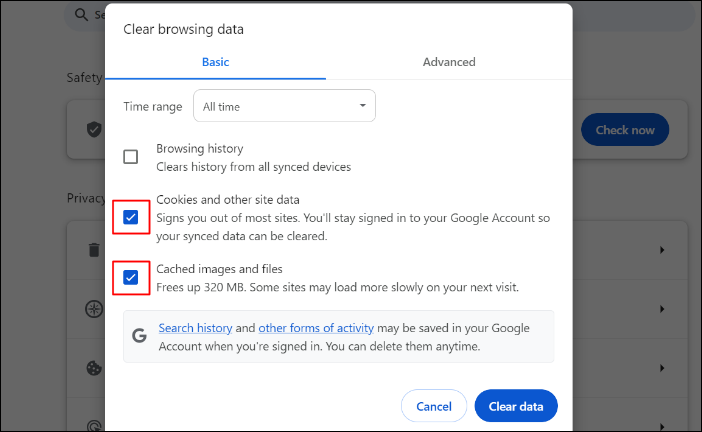The width and height of the screenshot is (702, 432).
Task: Switch to the Advanced tab
Action: coord(449,62)
